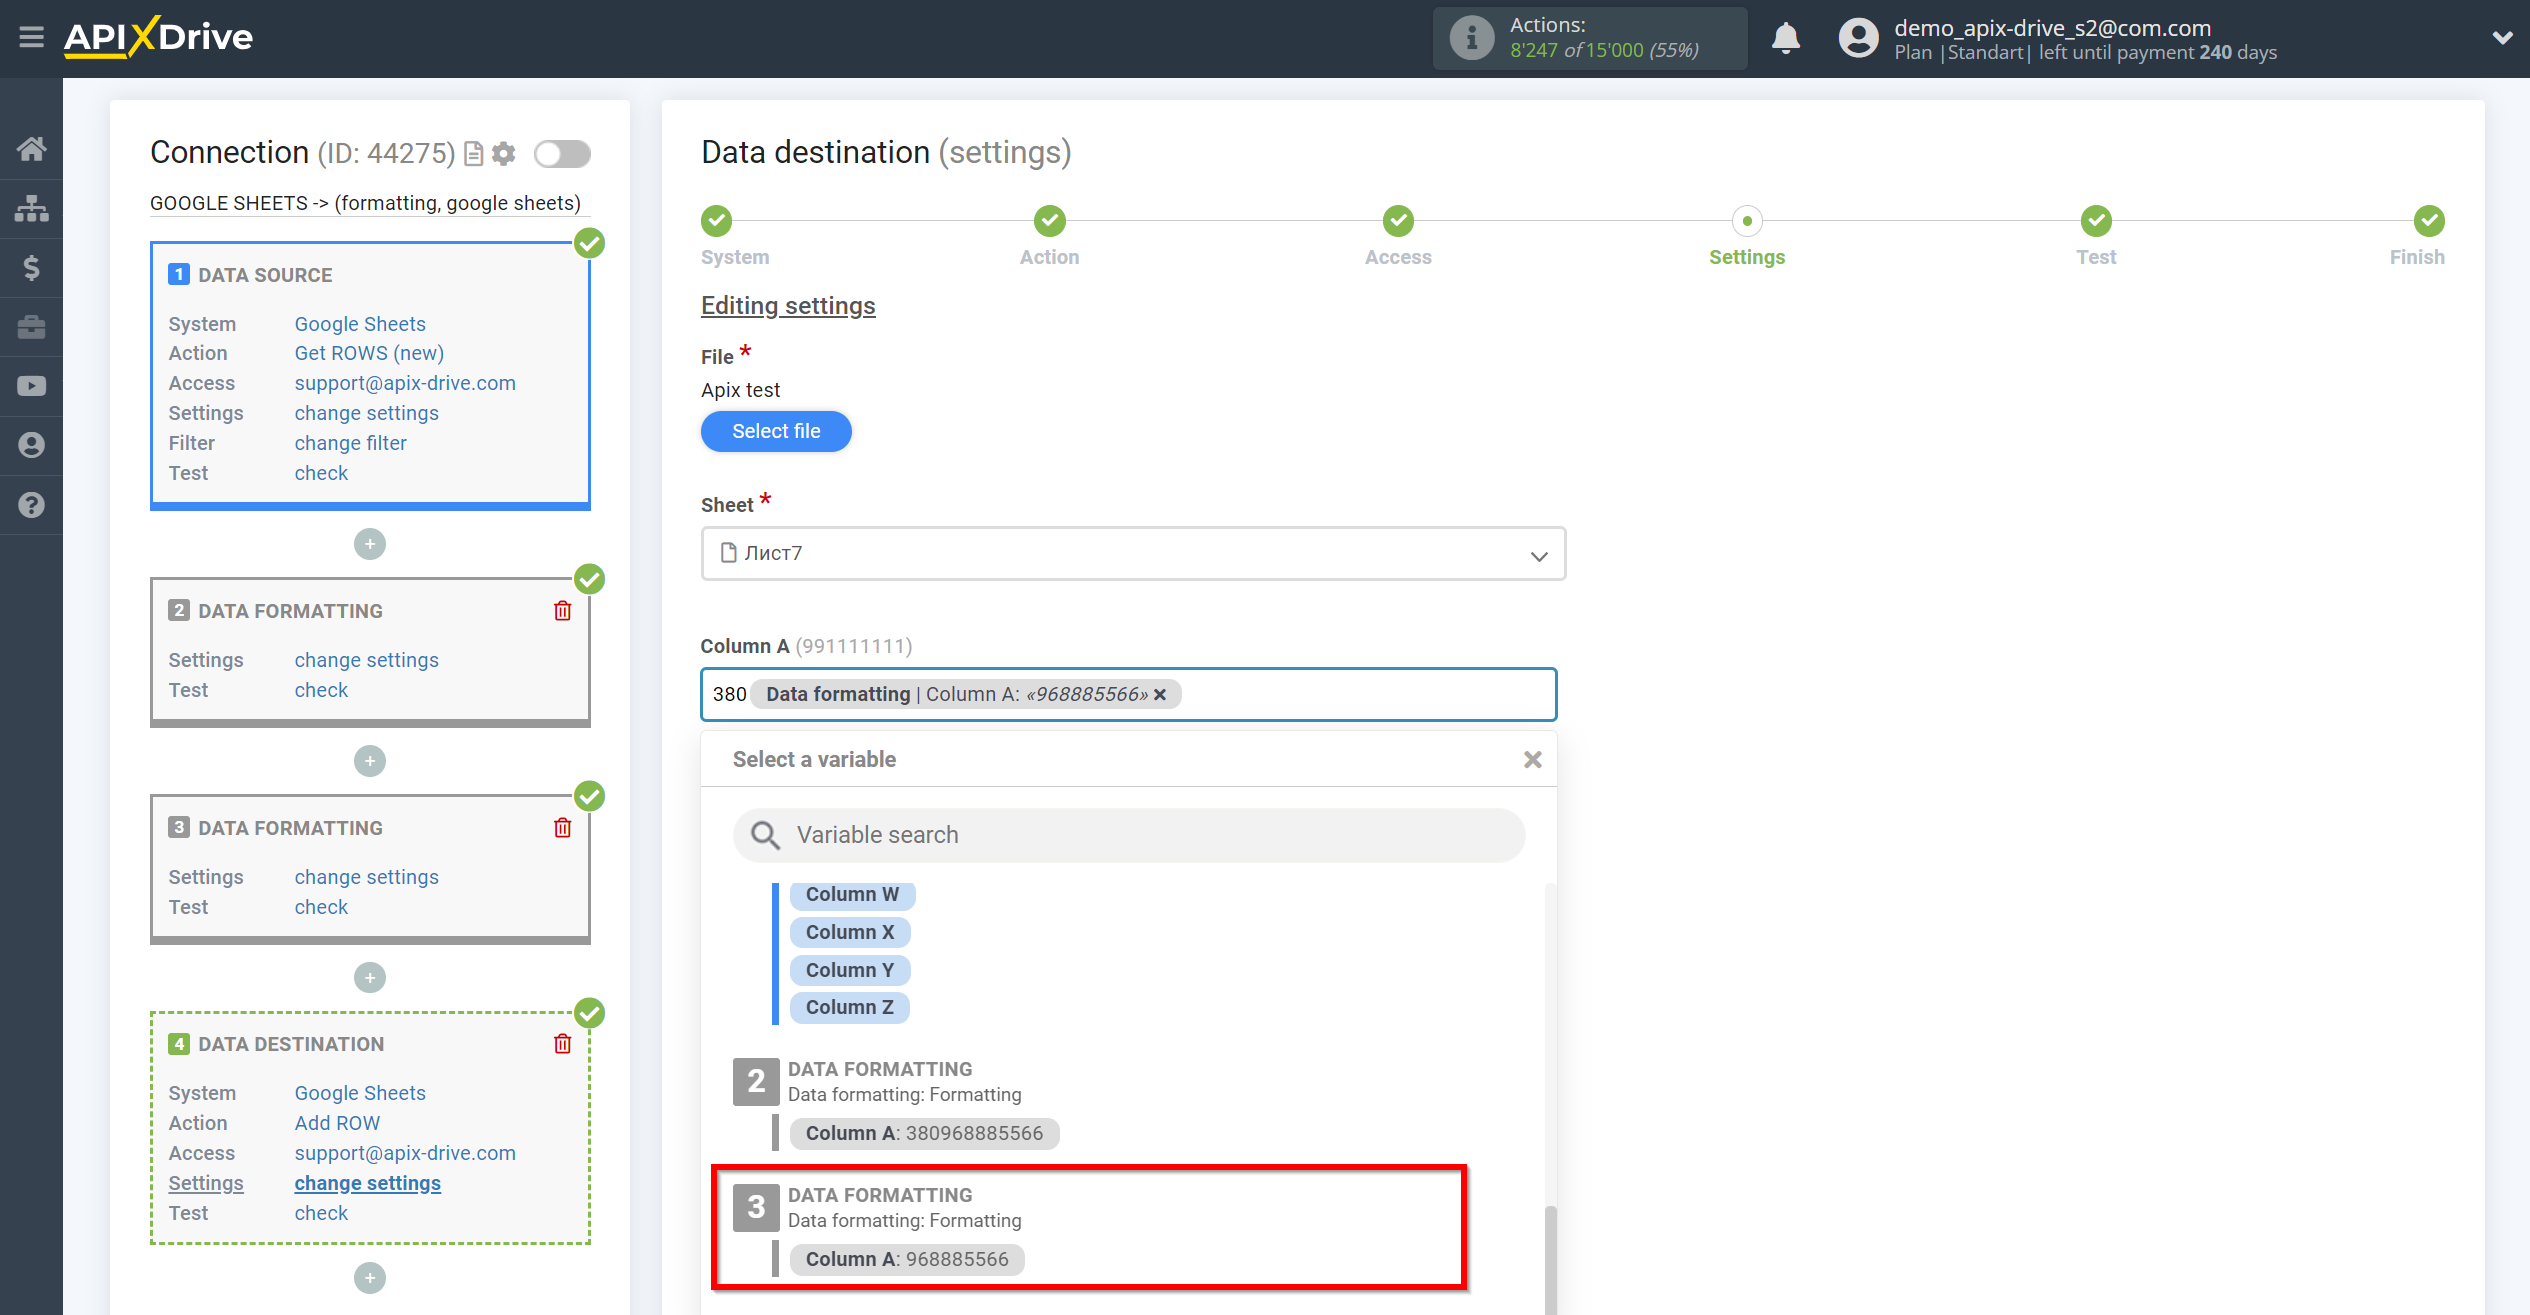Select variable Column A: 380968885566
Viewport: 2530px width, 1315px height.
click(924, 1133)
